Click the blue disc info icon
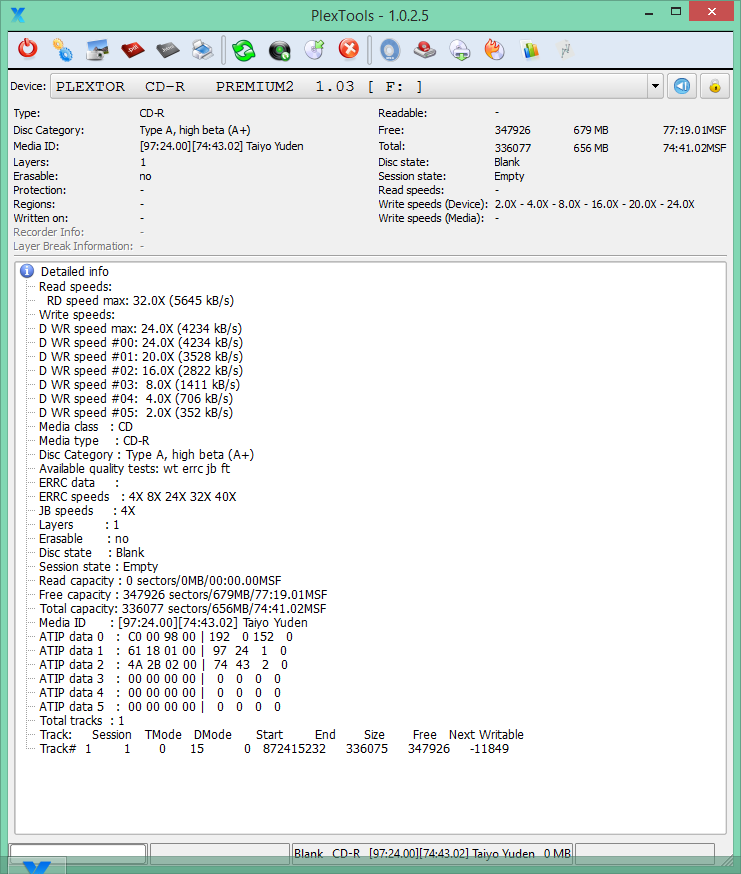Screen dimensions: 741x874 coord(390,50)
